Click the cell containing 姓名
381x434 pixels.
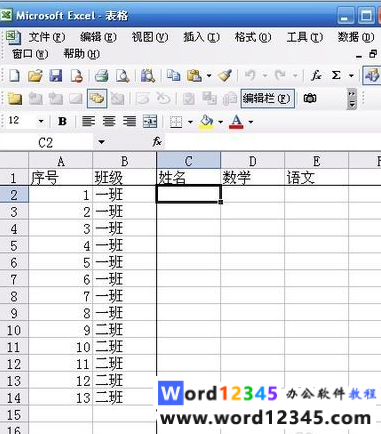(x=188, y=177)
